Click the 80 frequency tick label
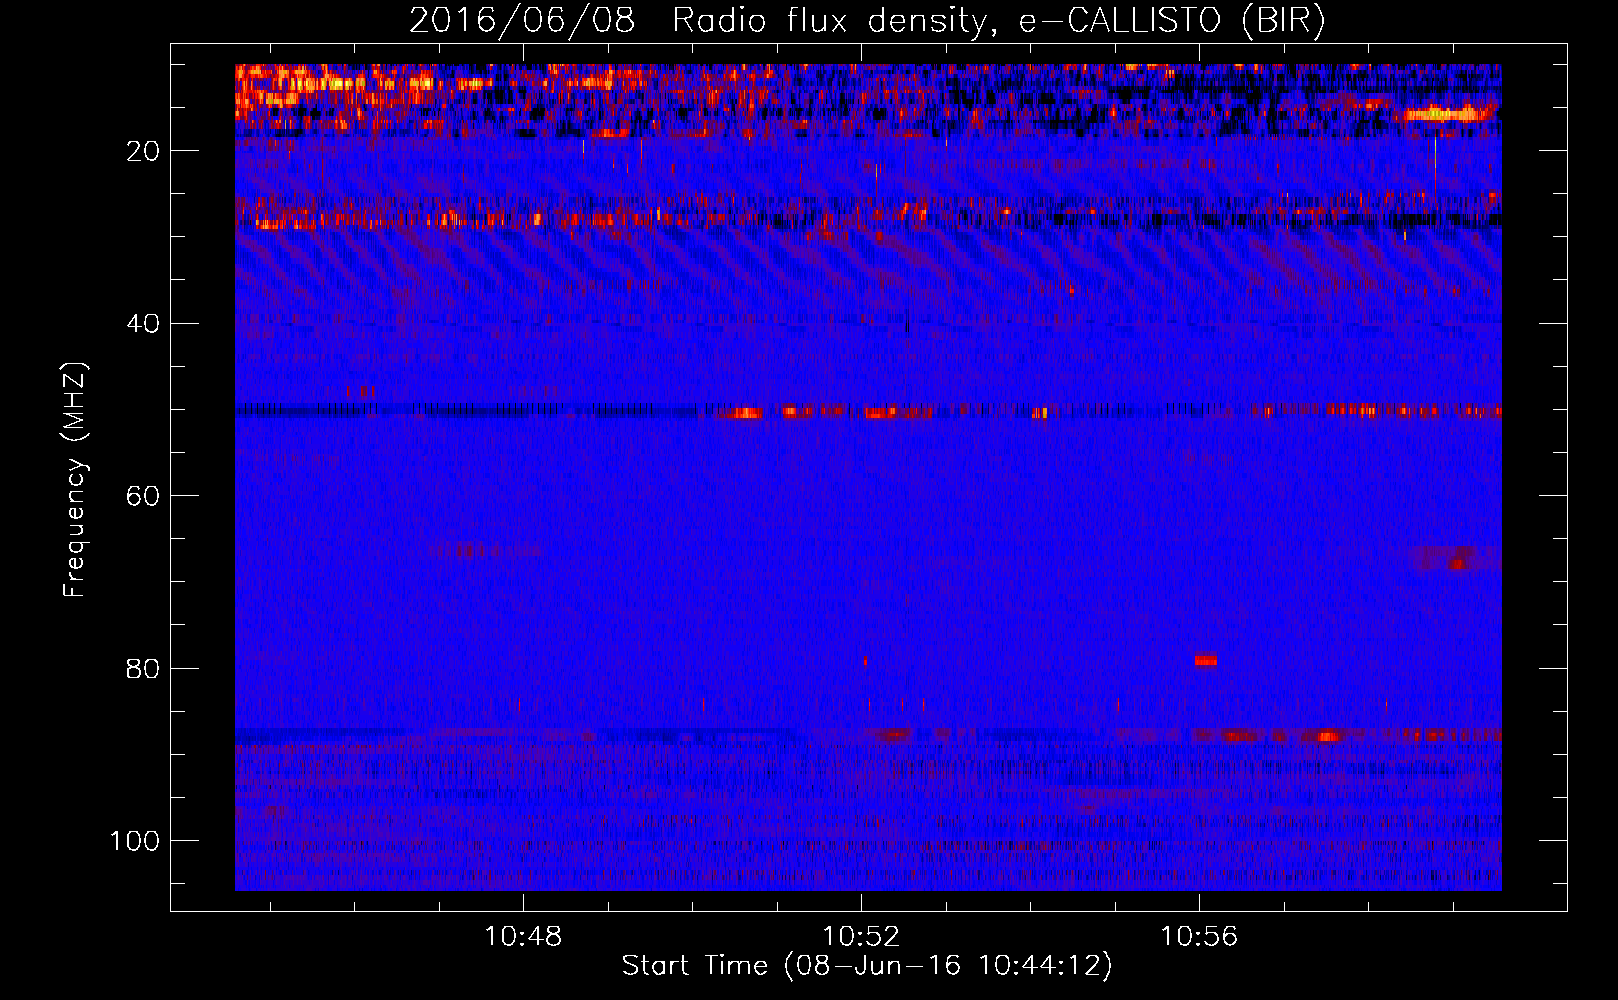Screen dimensions: 1618x1000 click(x=143, y=669)
